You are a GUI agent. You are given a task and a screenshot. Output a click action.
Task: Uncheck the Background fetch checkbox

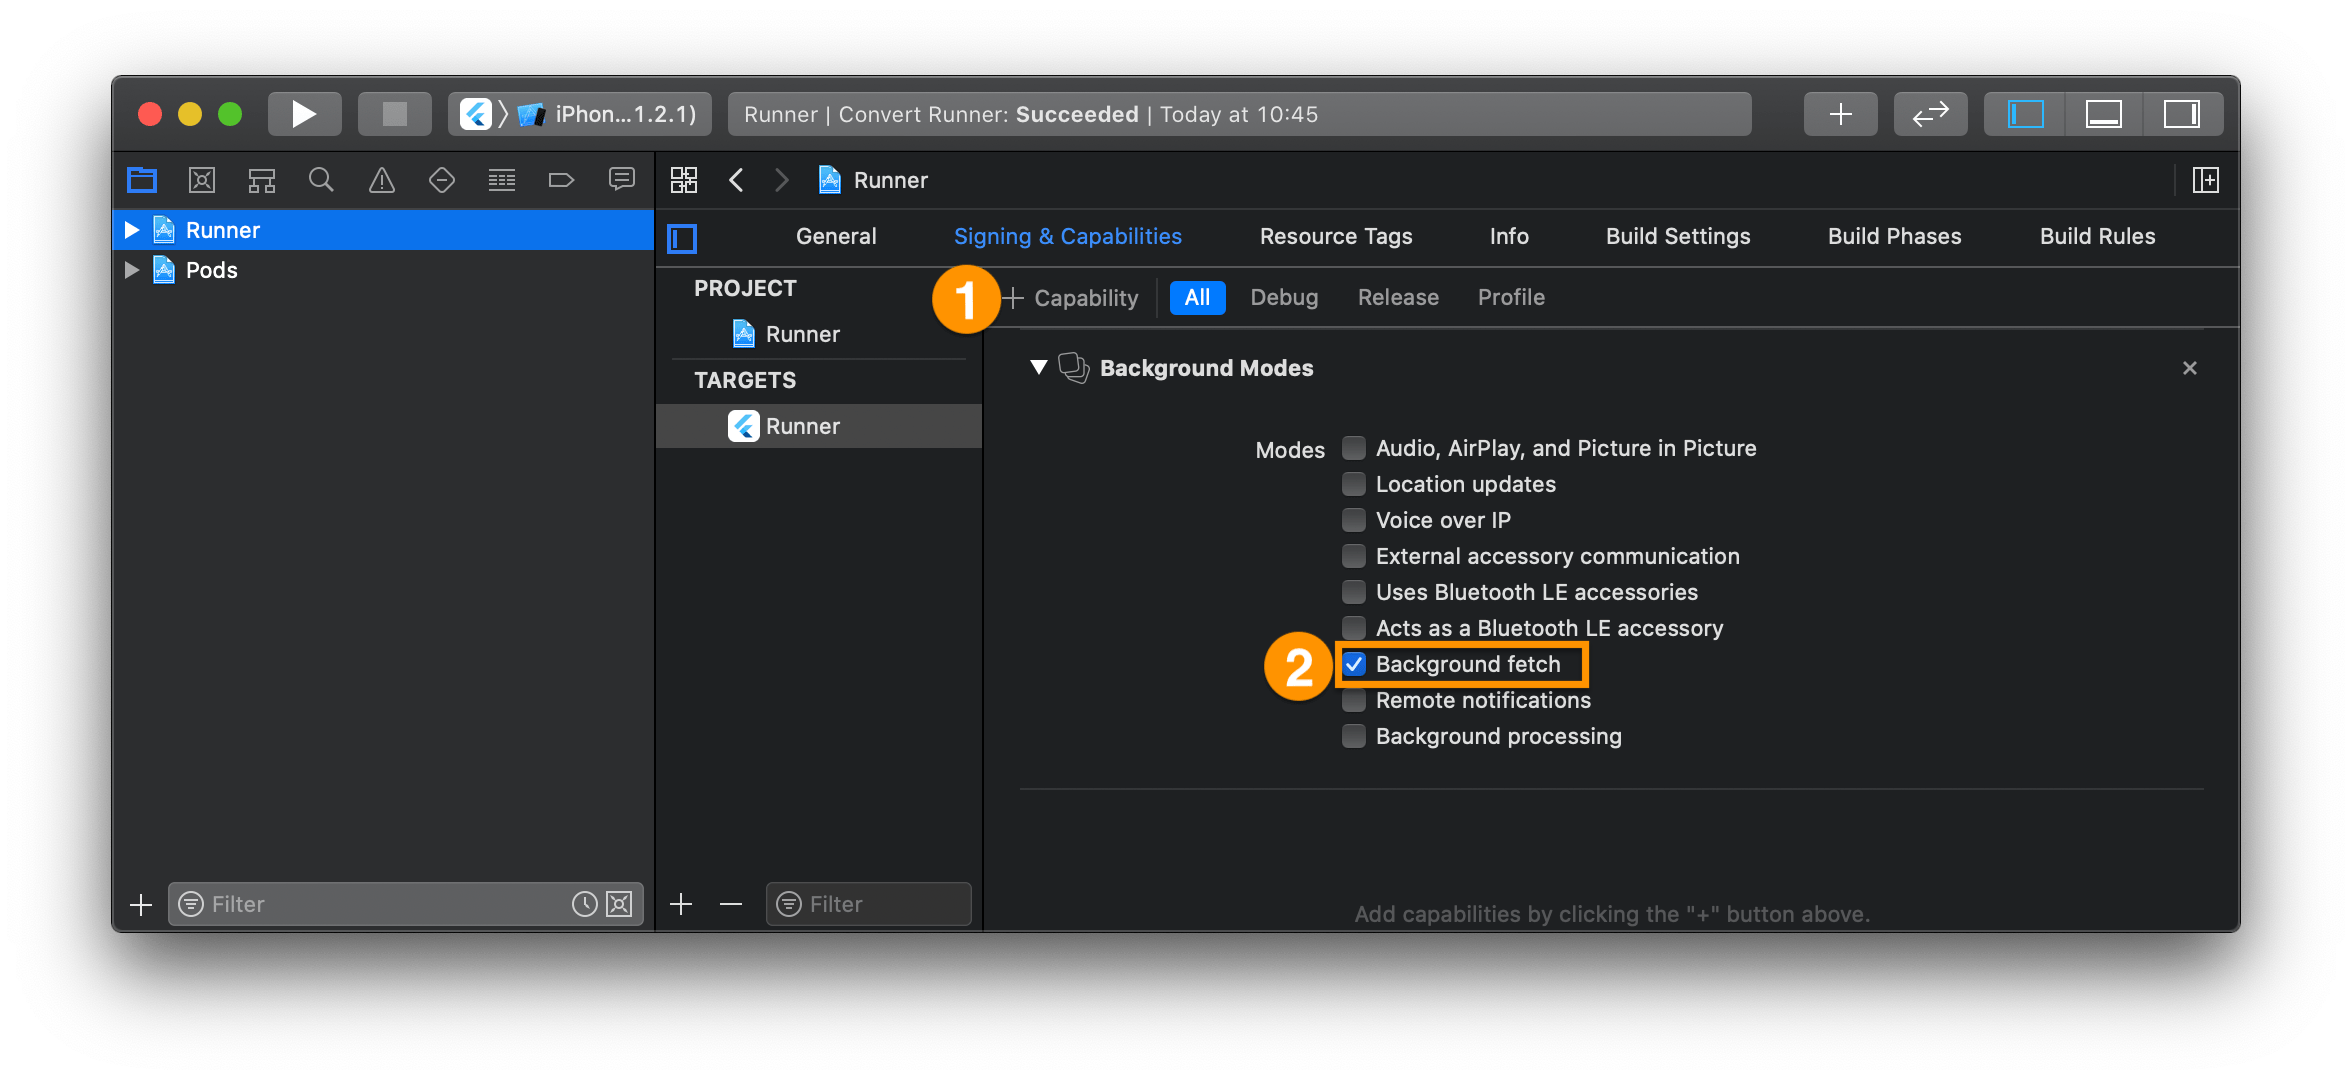tap(1354, 664)
